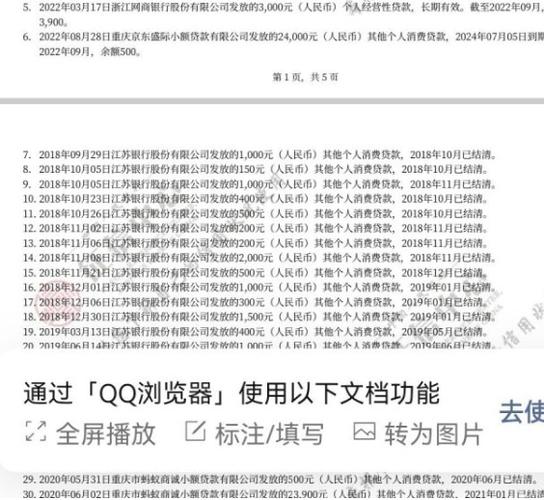Select loan entry 7 dated 2018年09月29日
This screenshot has width=544, height=500.
(x=260, y=154)
